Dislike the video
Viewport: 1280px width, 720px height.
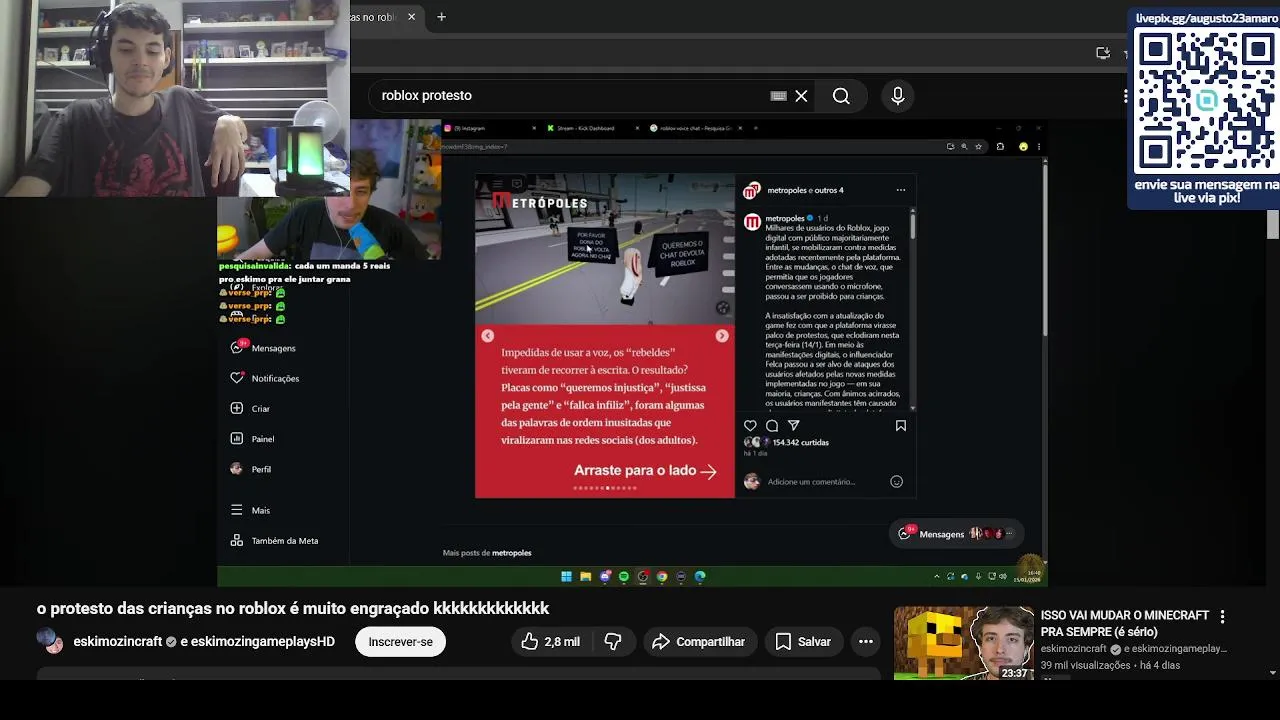(613, 642)
